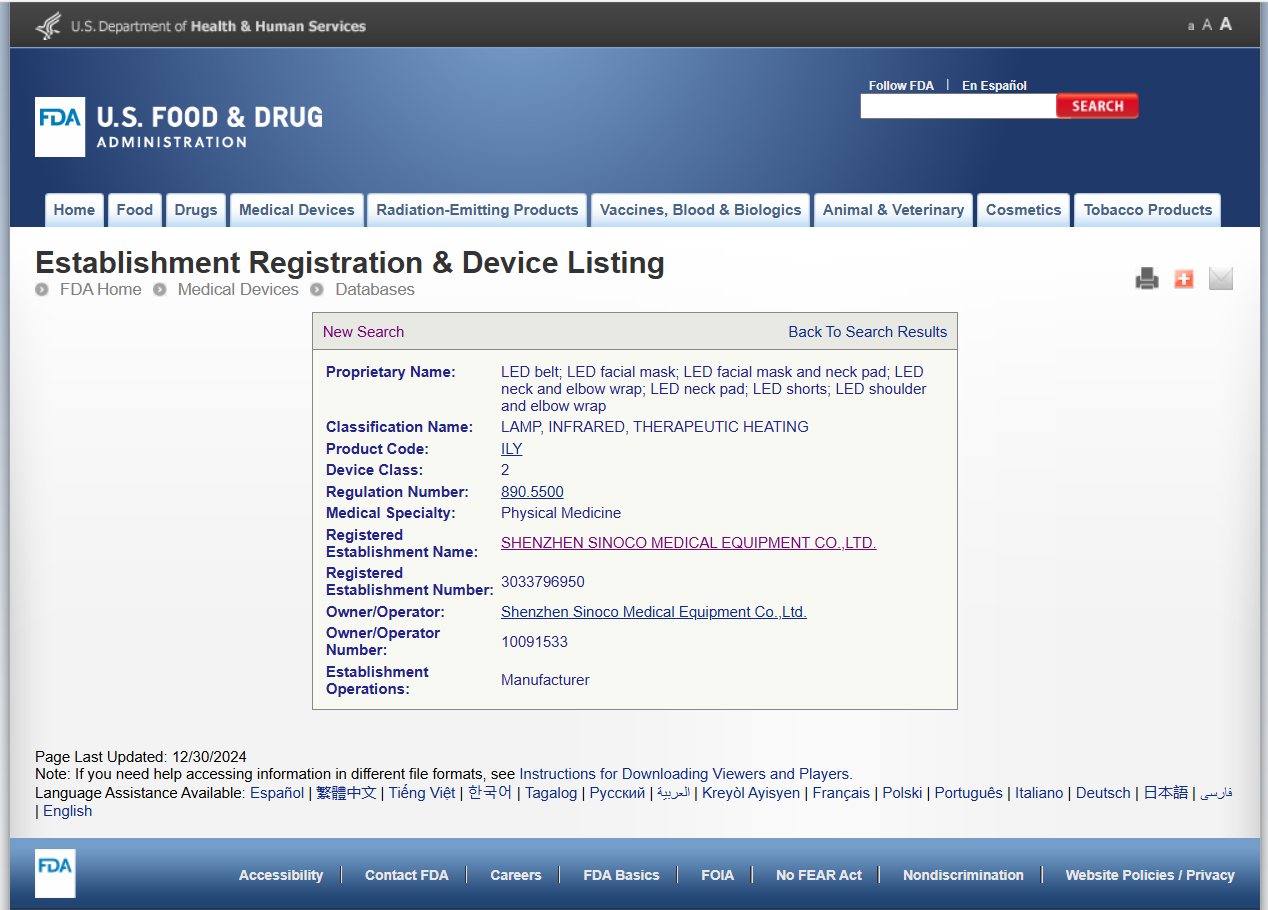1268x910 pixels.
Task: Choose 日本語 language assistance
Action: [x=1166, y=793]
